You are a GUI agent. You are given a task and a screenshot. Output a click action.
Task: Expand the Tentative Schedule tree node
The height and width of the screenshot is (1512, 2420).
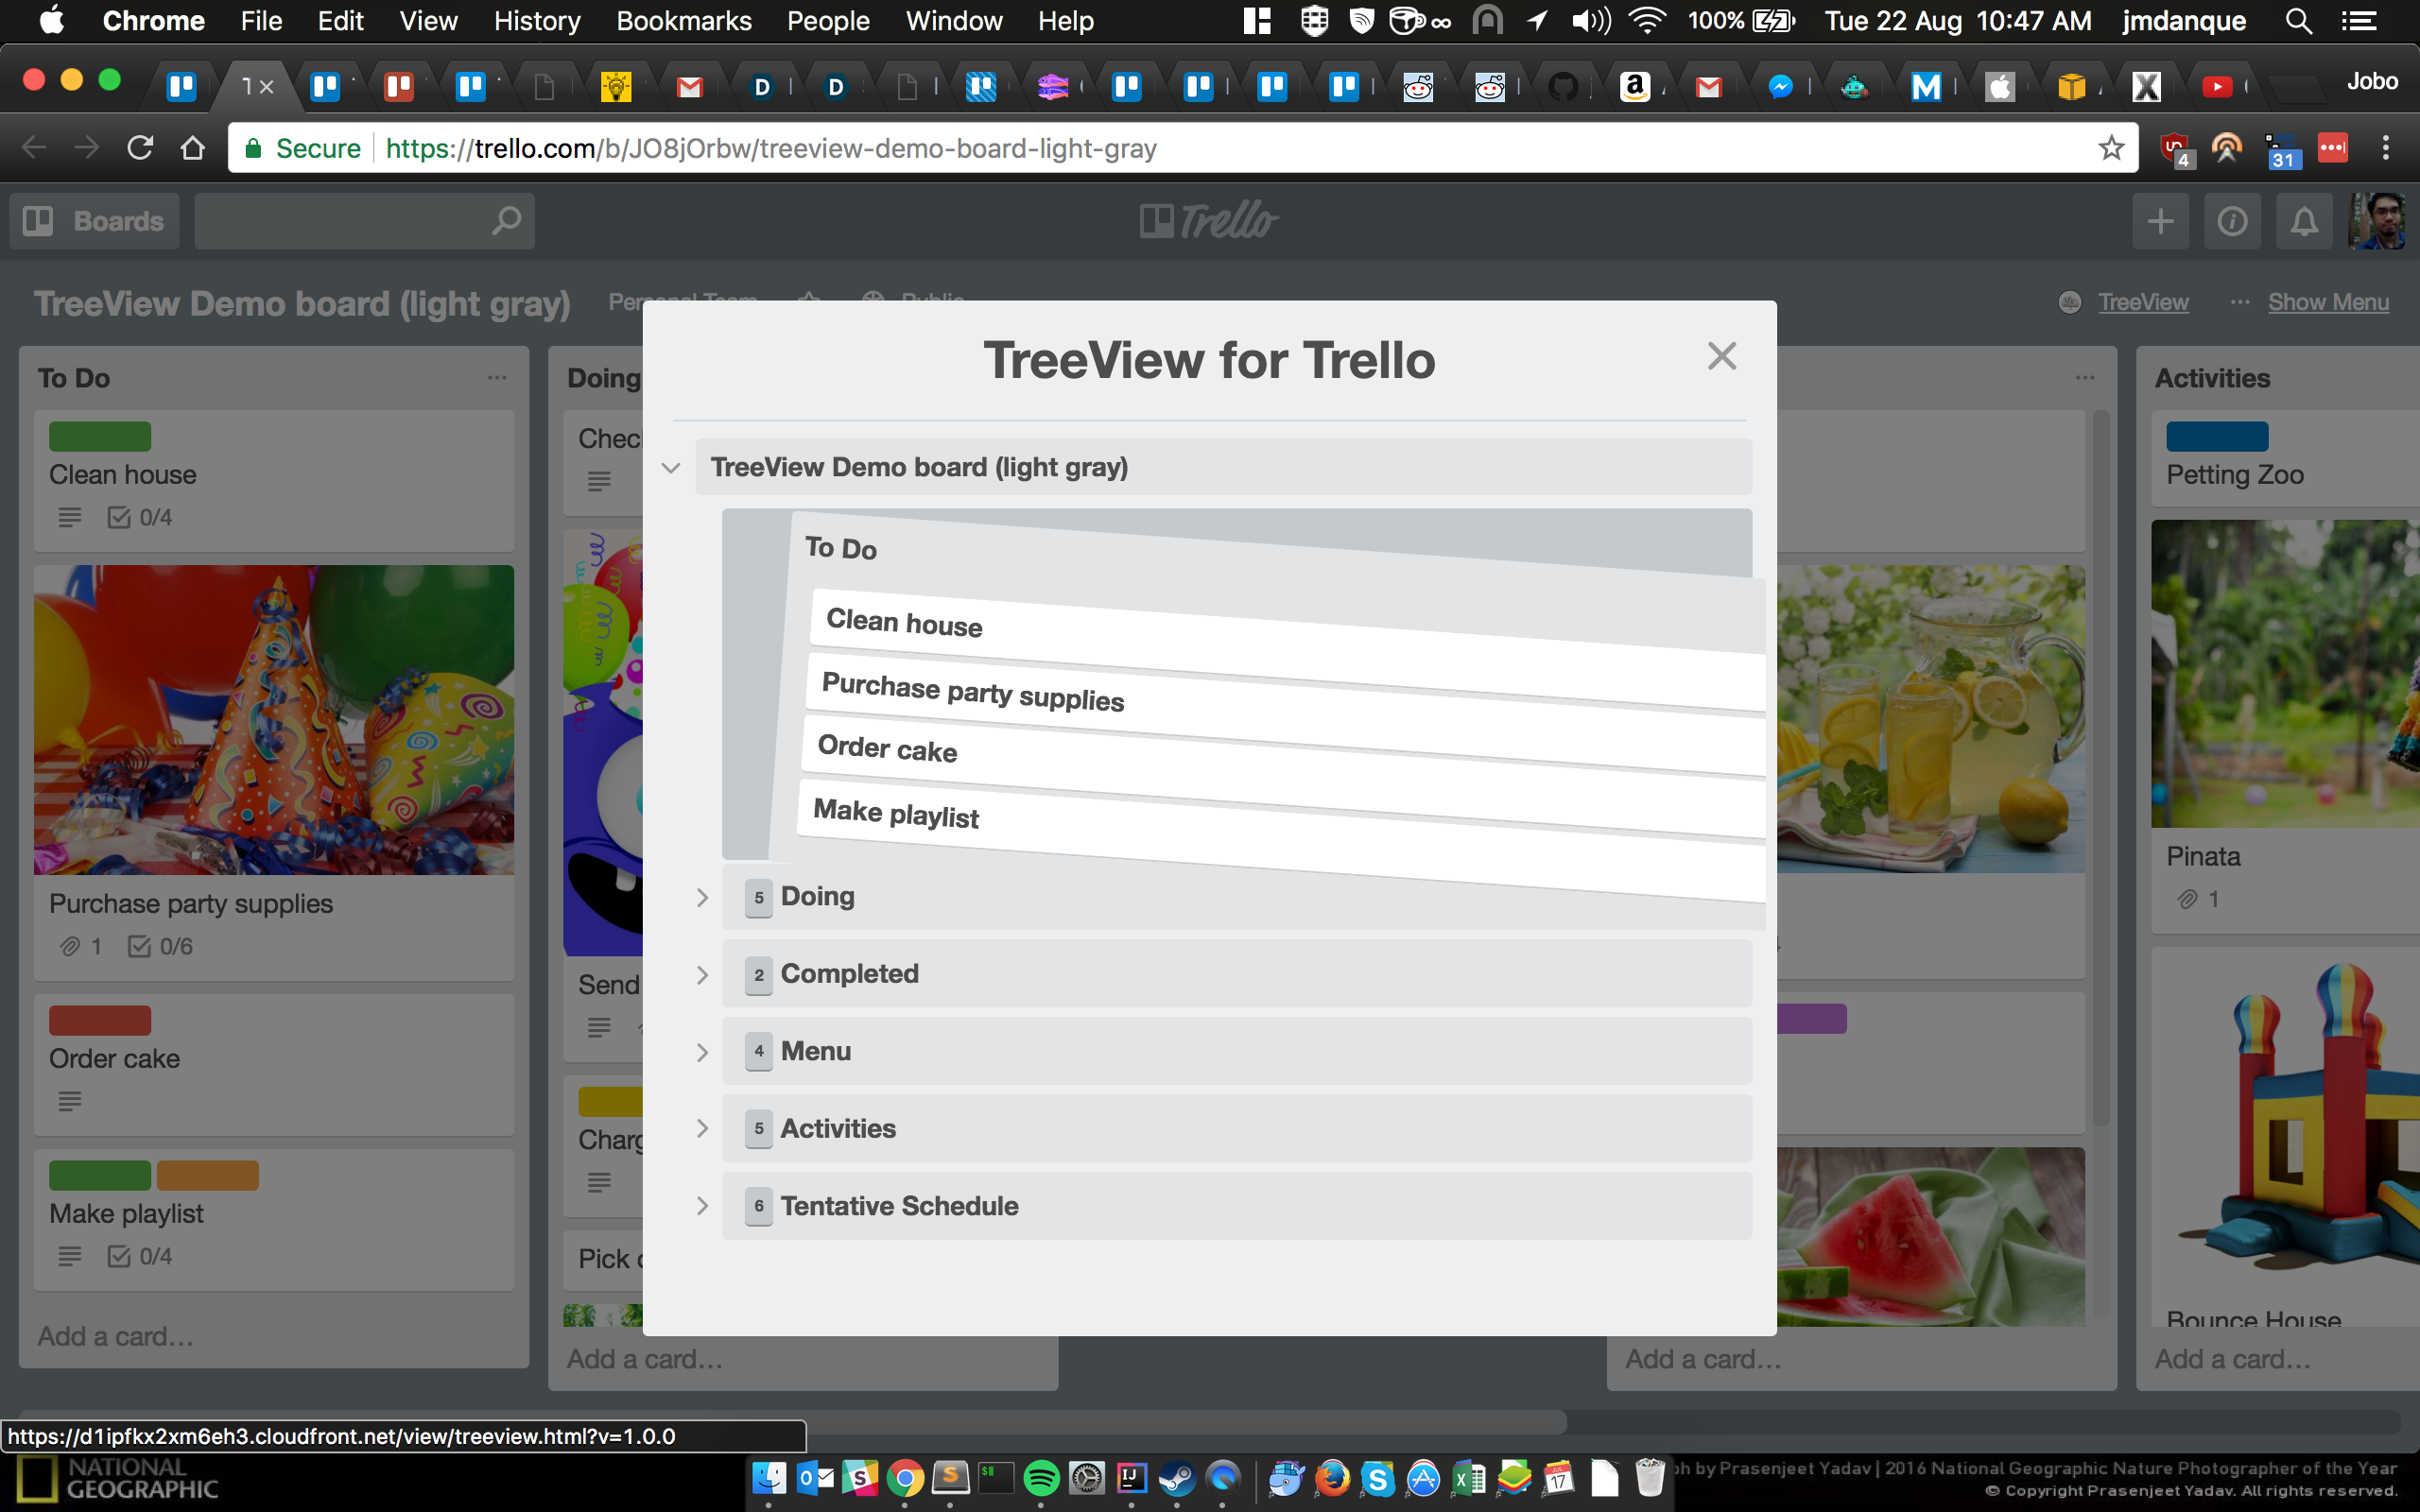point(702,1206)
